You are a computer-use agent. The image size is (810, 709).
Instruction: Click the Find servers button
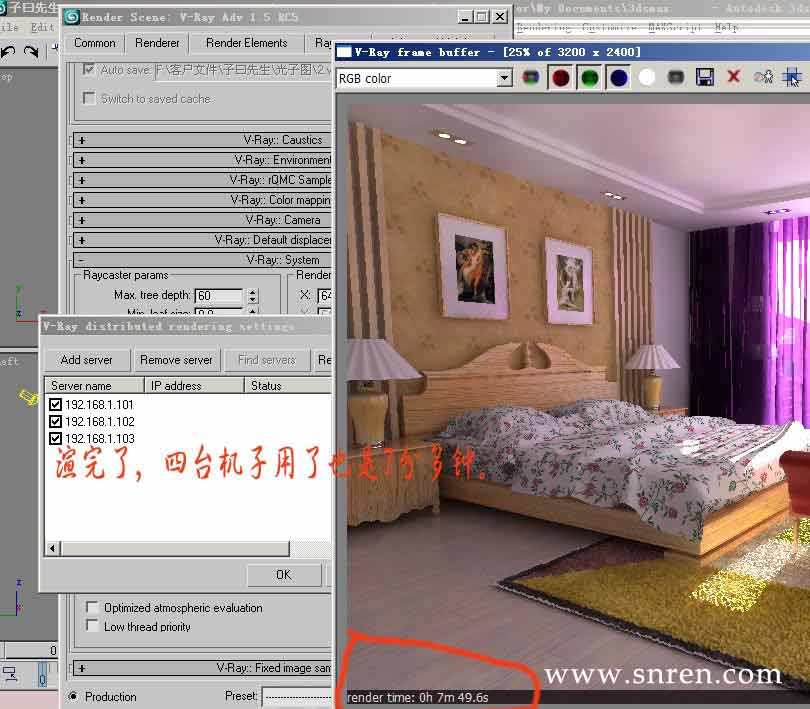267,360
